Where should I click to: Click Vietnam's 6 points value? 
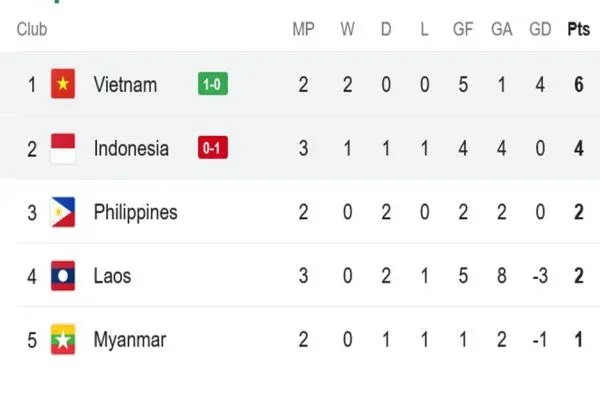[579, 85]
